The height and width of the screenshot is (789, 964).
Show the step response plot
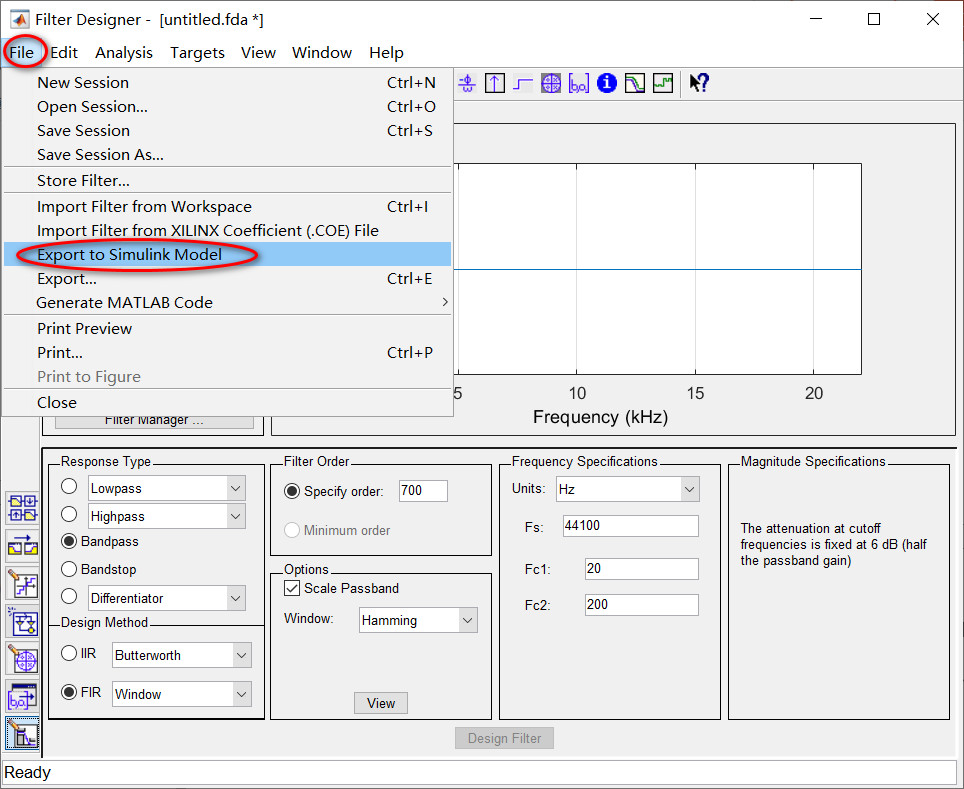(x=523, y=83)
